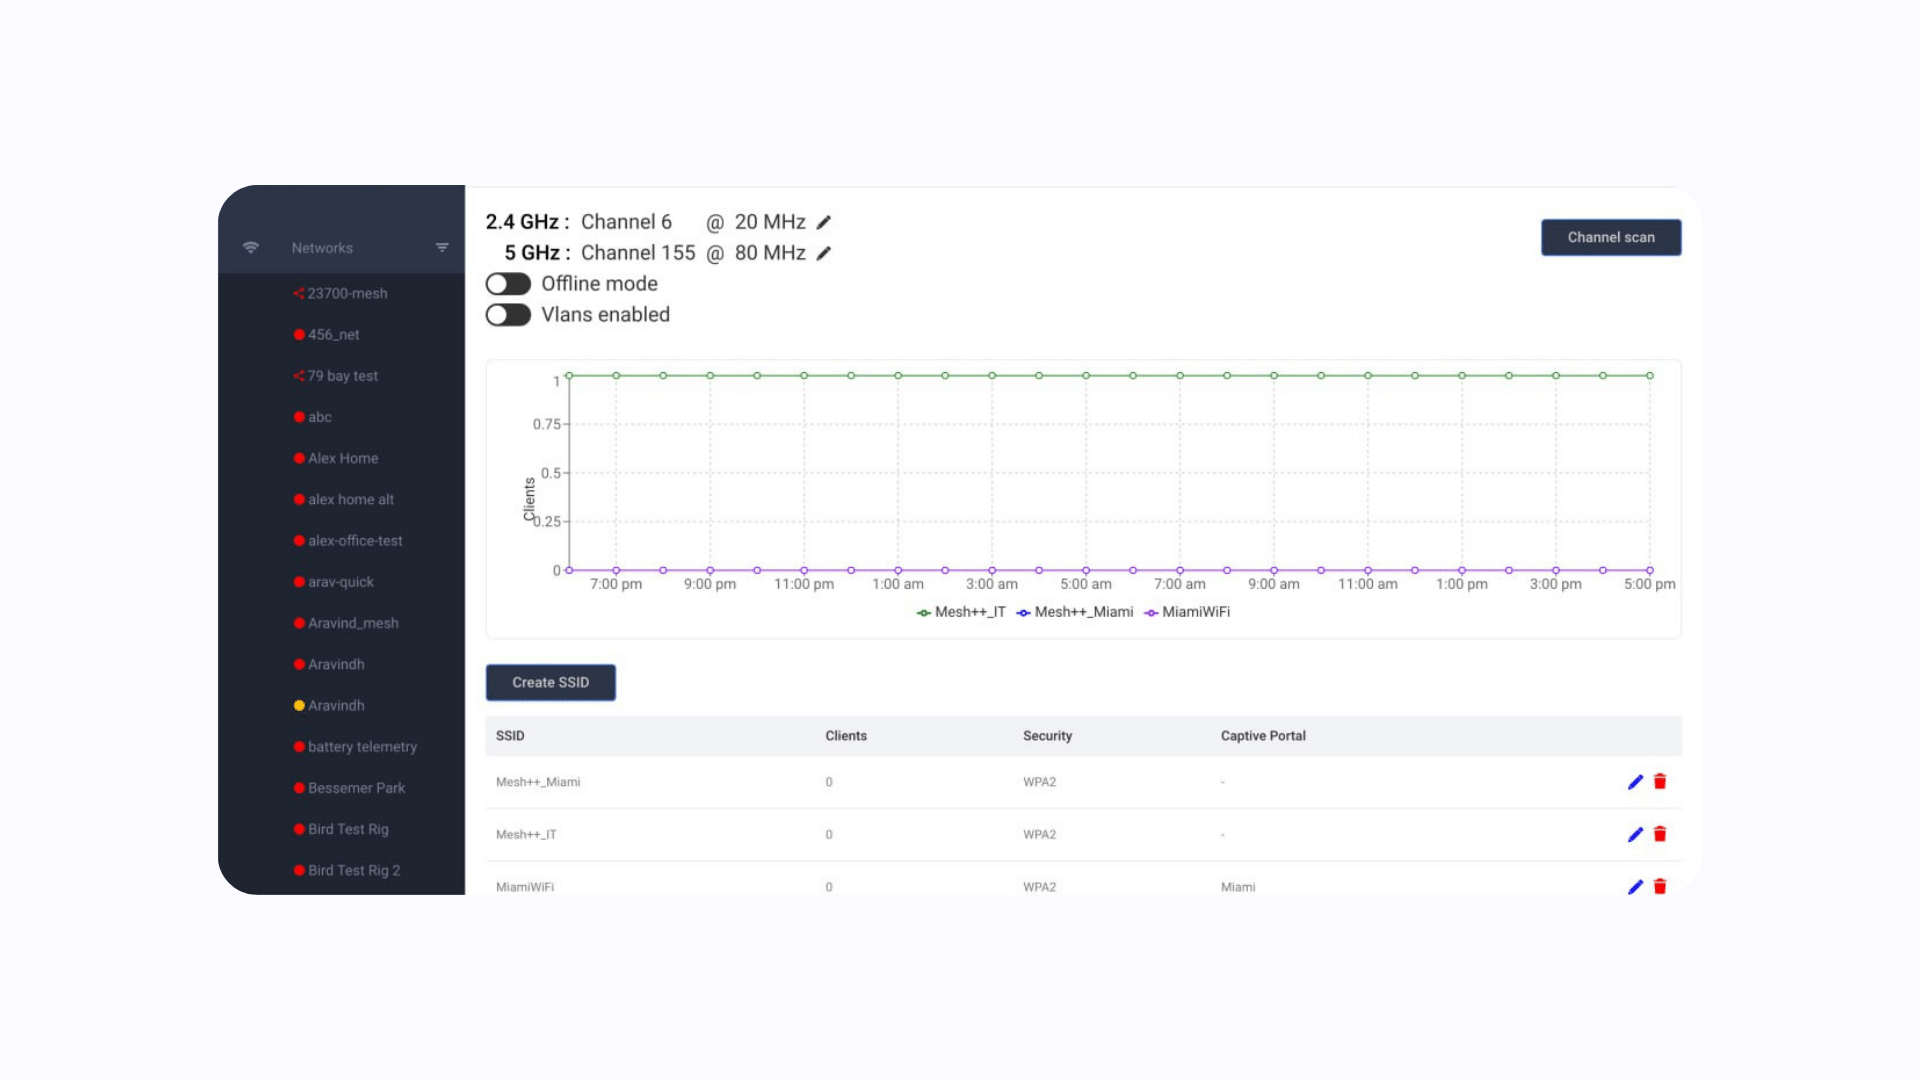The image size is (1920, 1080).
Task: Select the Alex Home network in the sidebar
Action: [343, 457]
